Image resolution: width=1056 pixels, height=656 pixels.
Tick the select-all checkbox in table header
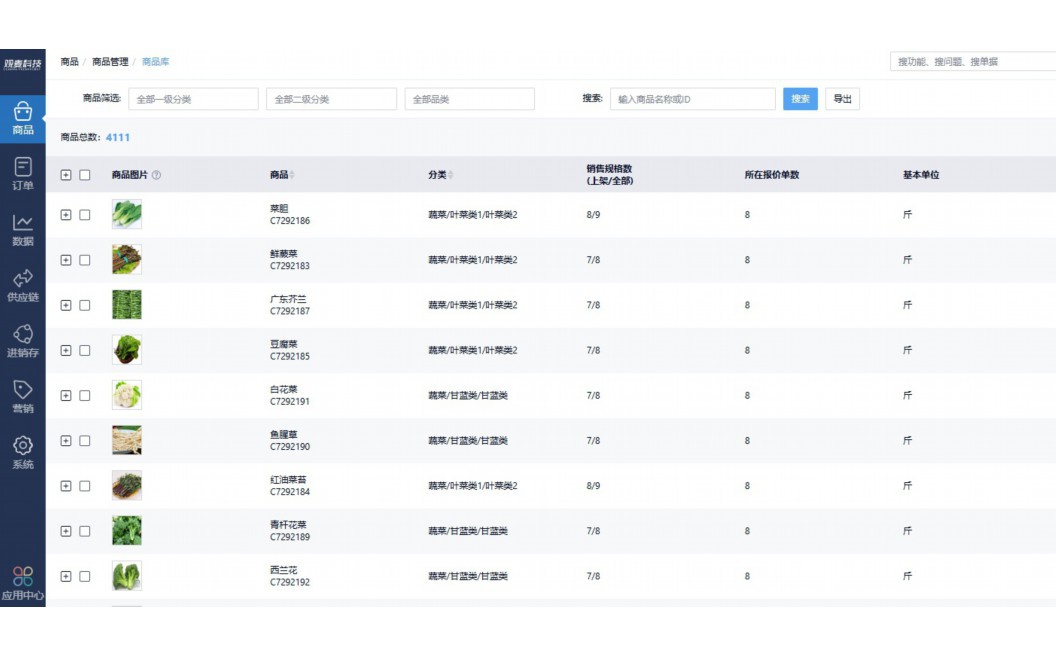[85, 175]
